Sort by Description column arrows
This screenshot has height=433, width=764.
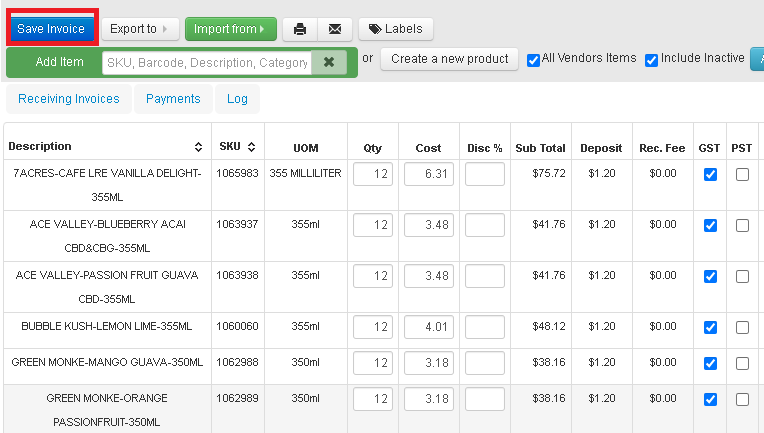point(198,147)
